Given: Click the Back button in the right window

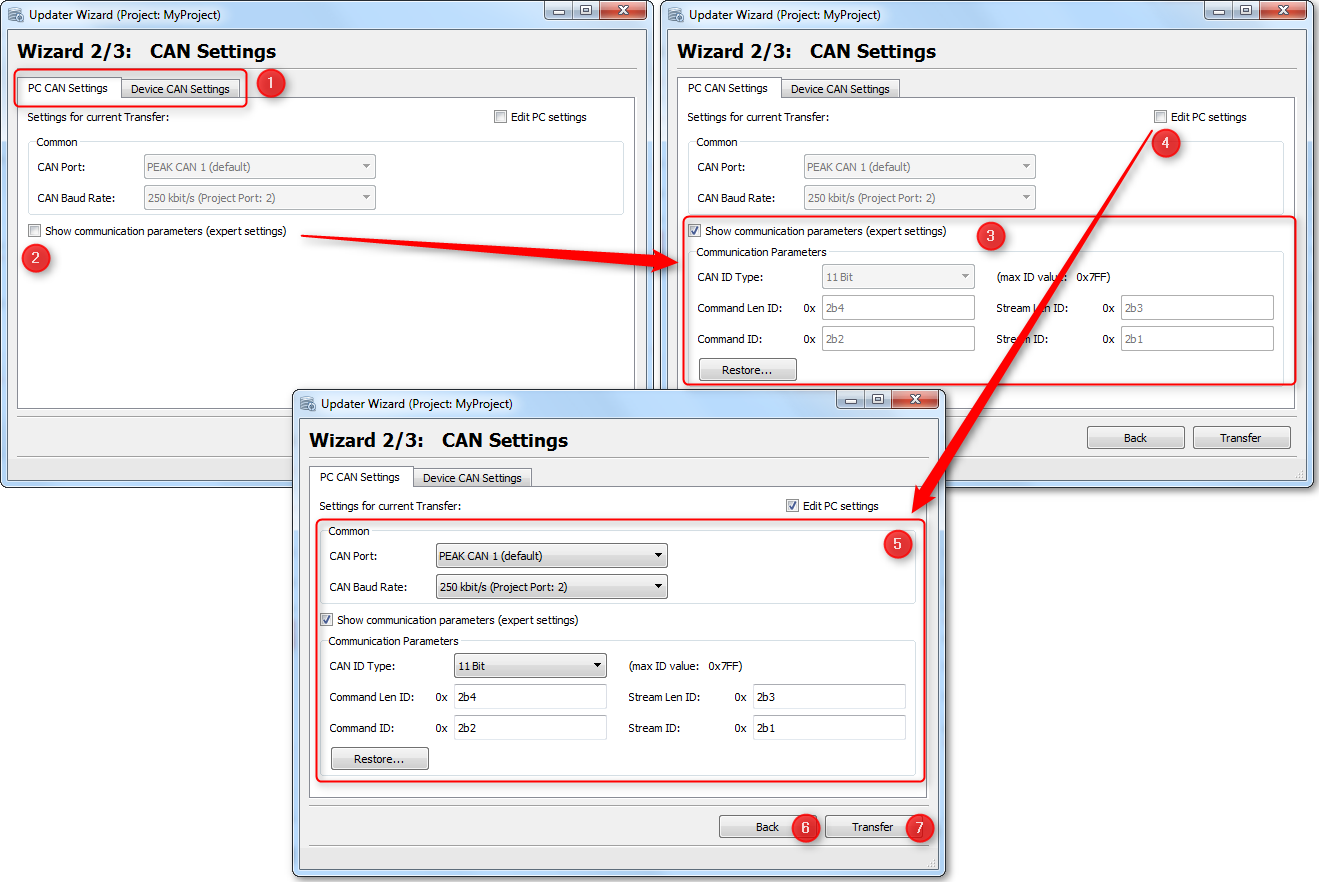Looking at the screenshot, I should [1135, 437].
